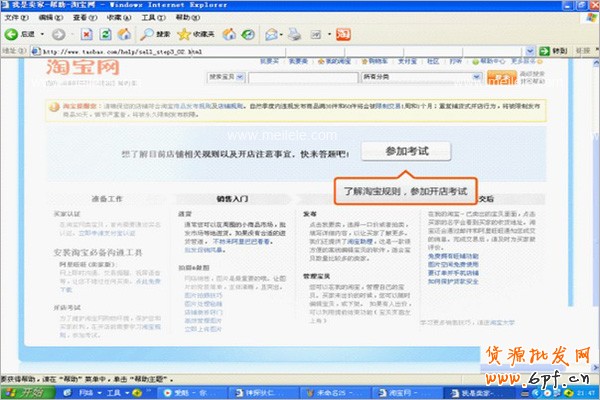
Task: Open the History clock icon
Action: coord(248,34)
